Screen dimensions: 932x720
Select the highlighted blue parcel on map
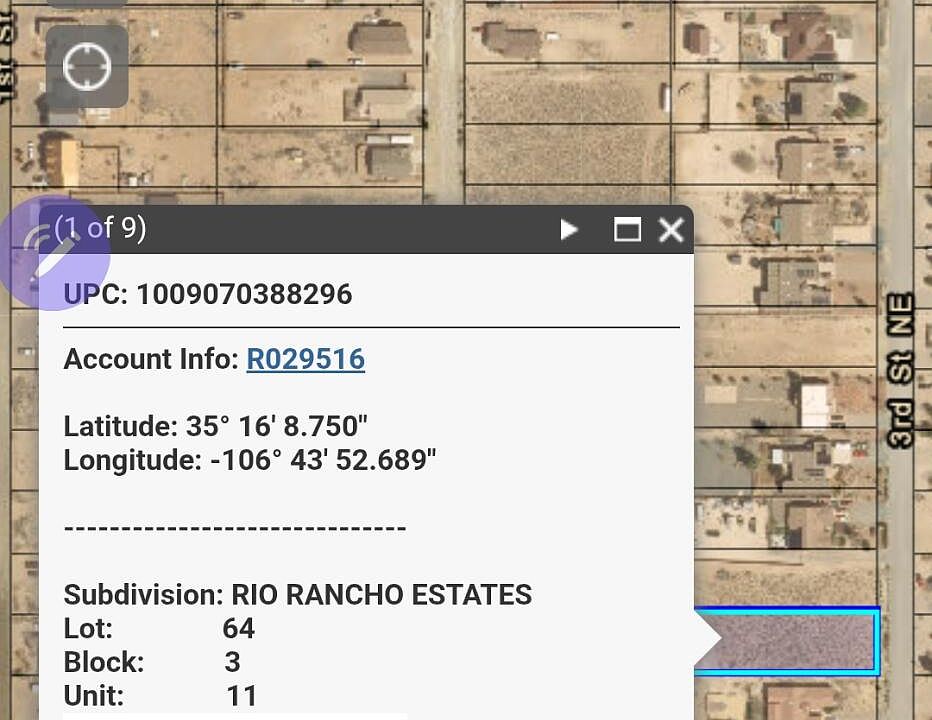(787, 641)
